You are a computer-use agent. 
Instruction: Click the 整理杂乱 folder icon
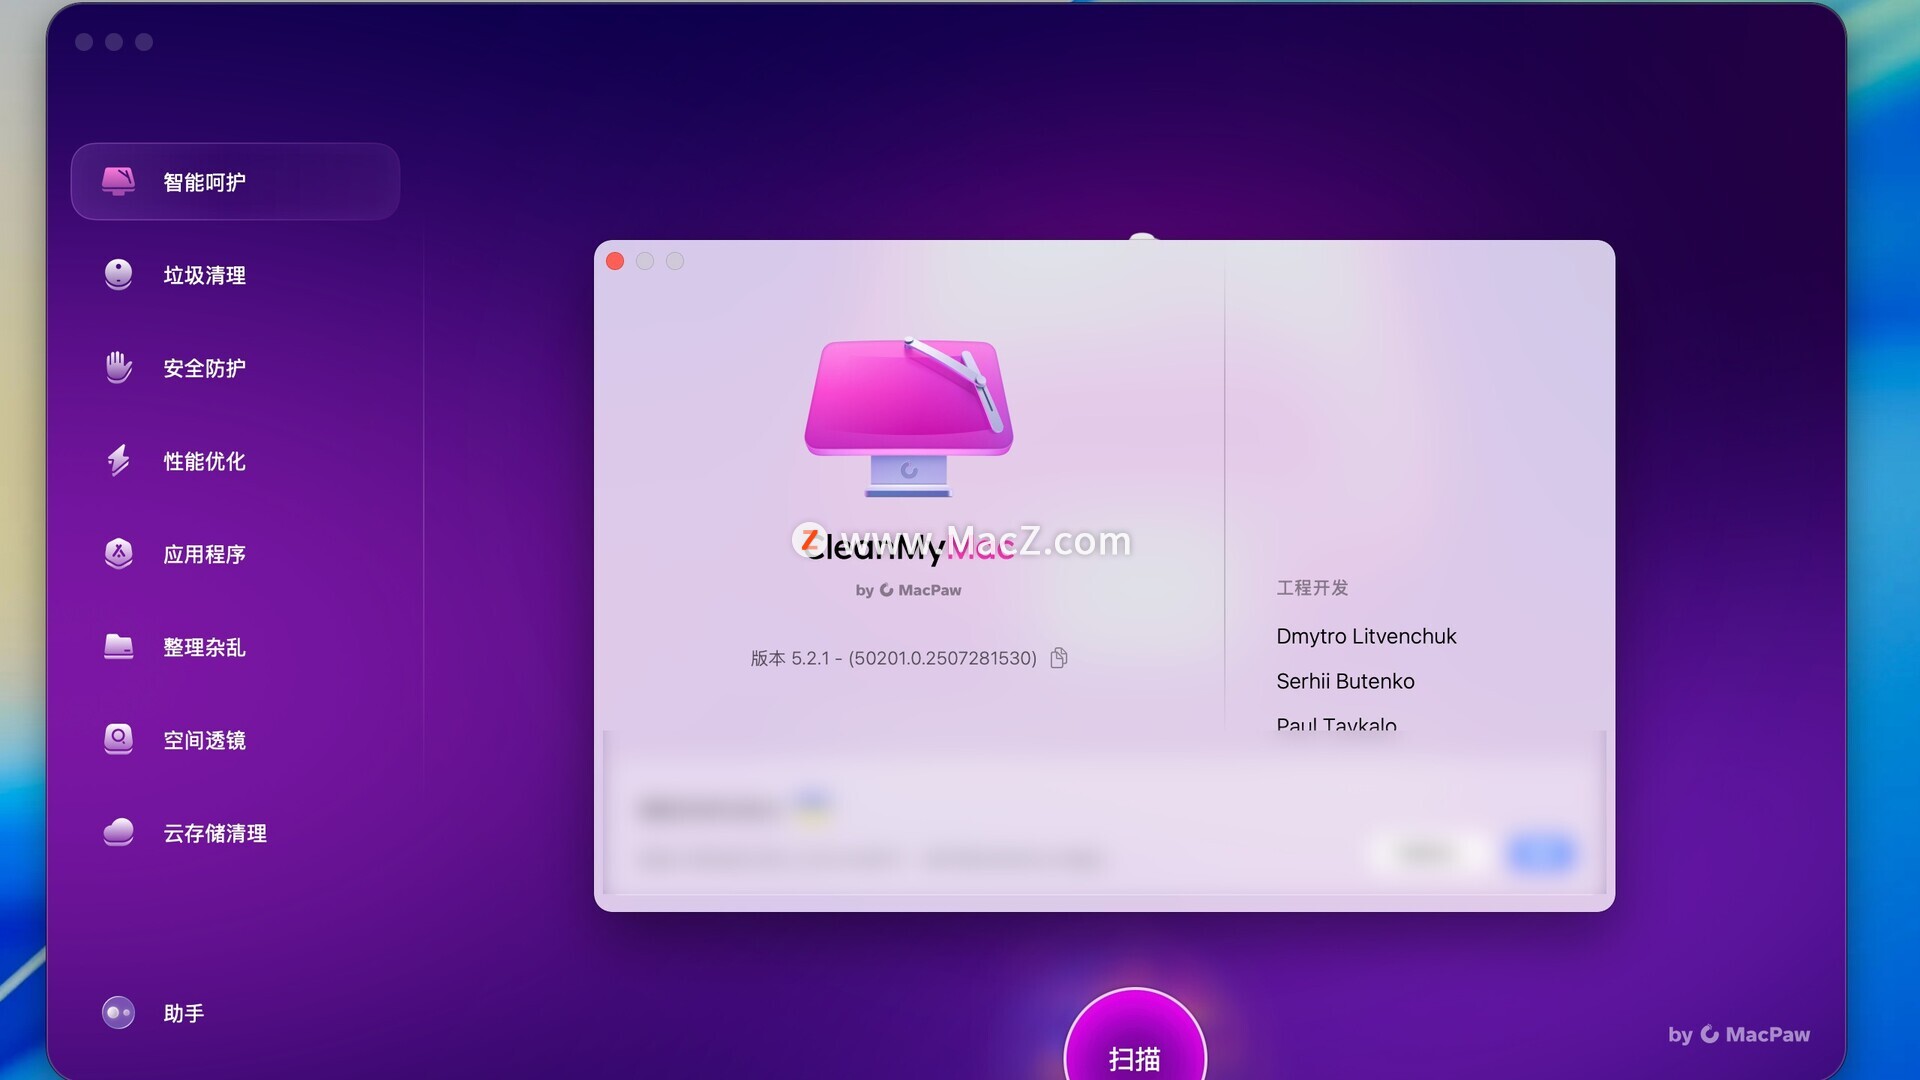[118, 646]
